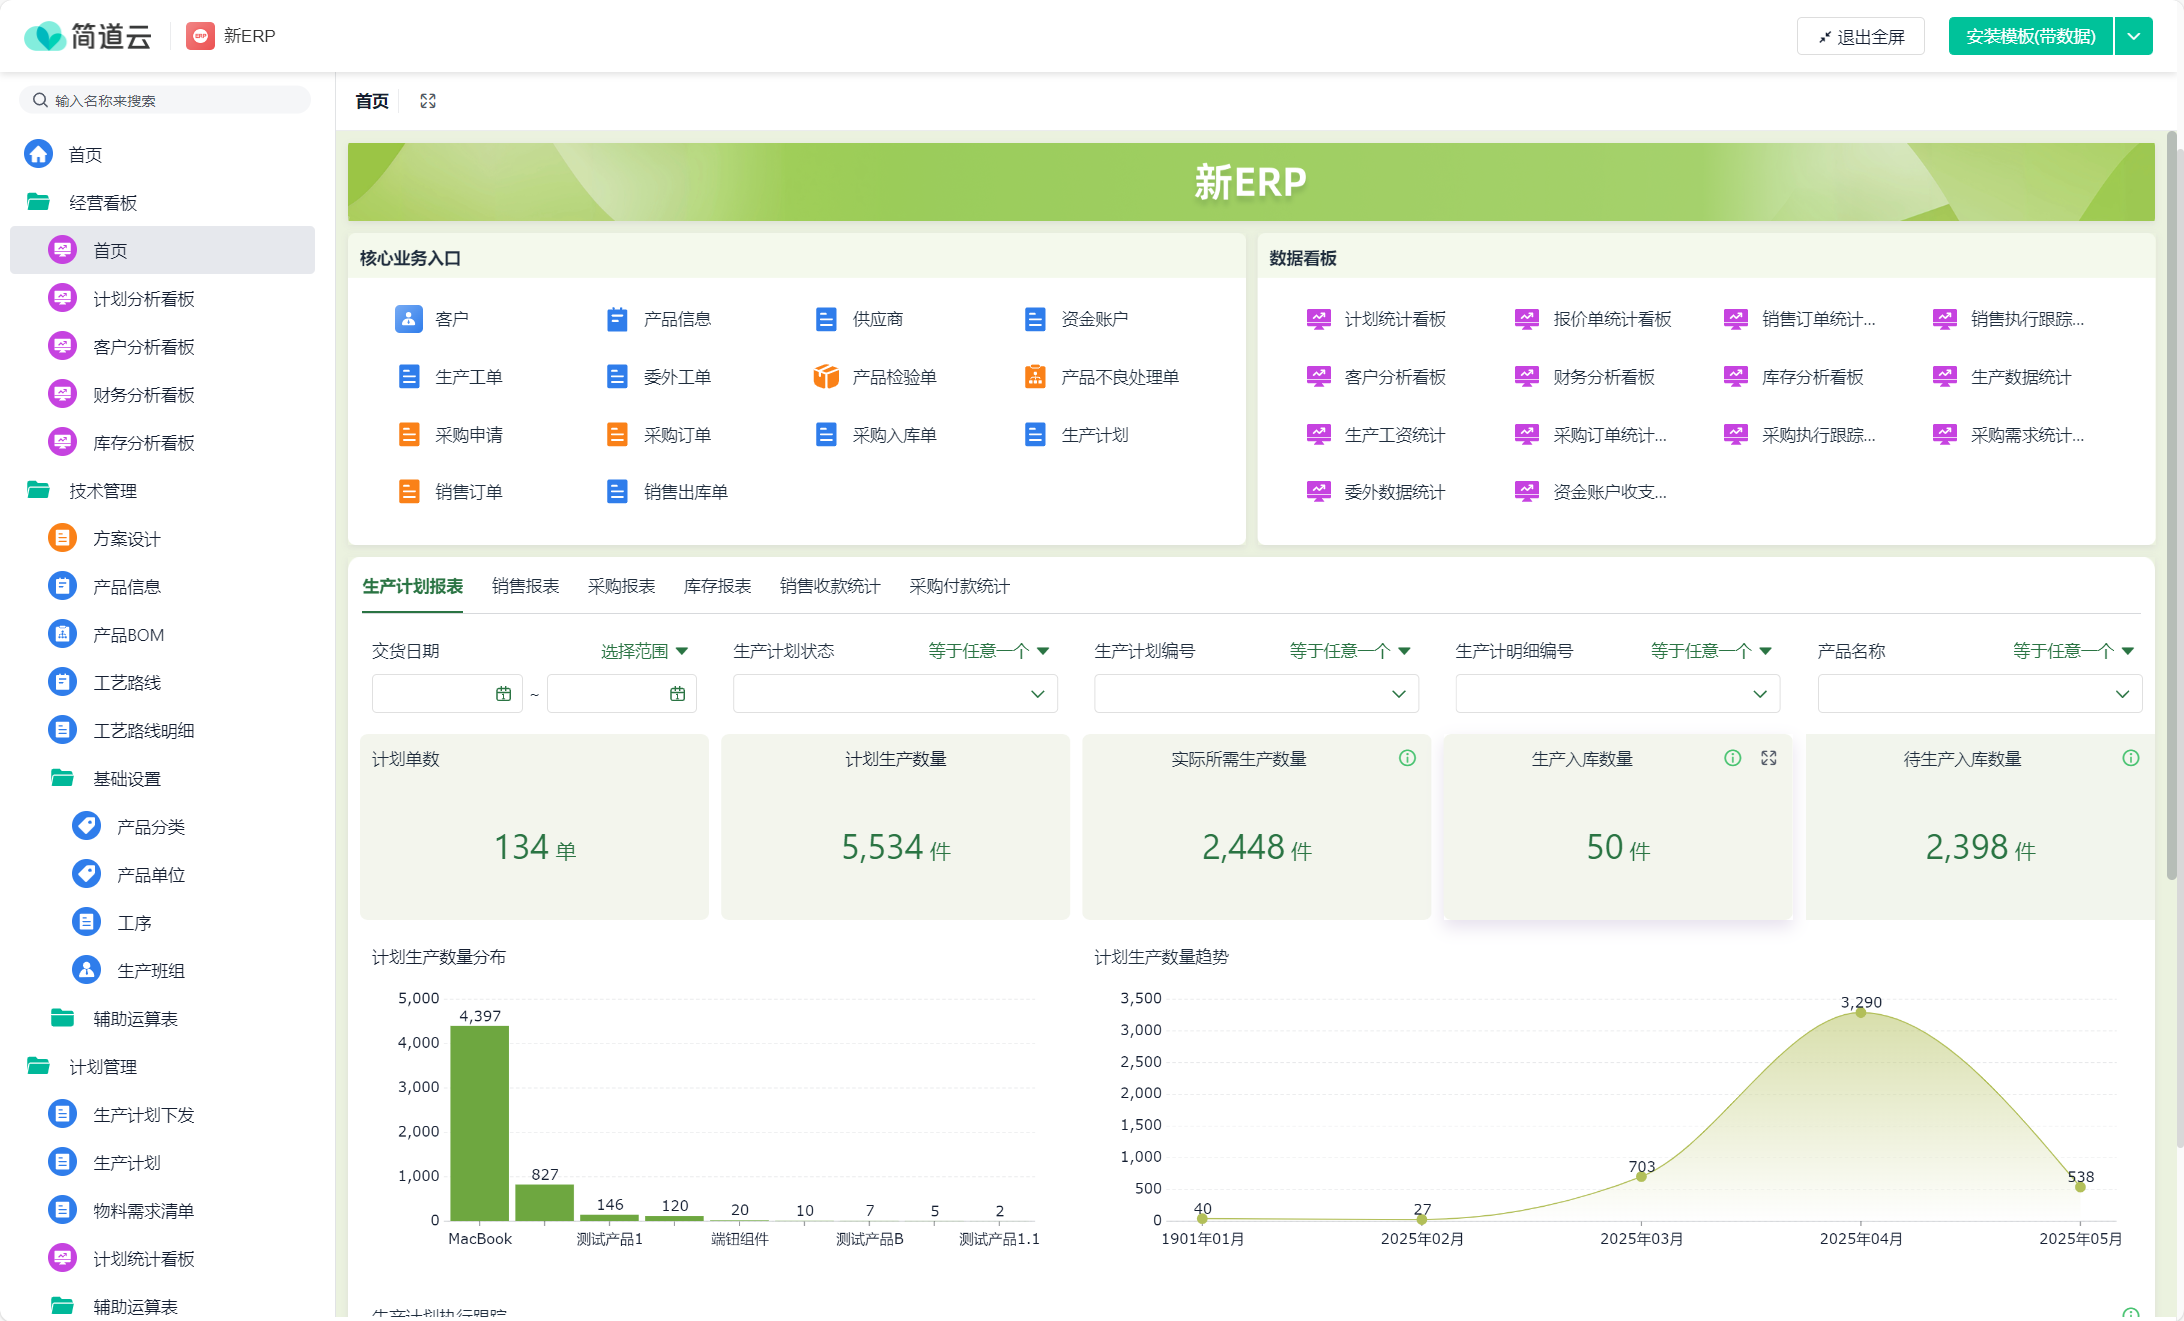Click the 安装模板(带数据) button
The image size is (2184, 1321).
click(x=2029, y=37)
